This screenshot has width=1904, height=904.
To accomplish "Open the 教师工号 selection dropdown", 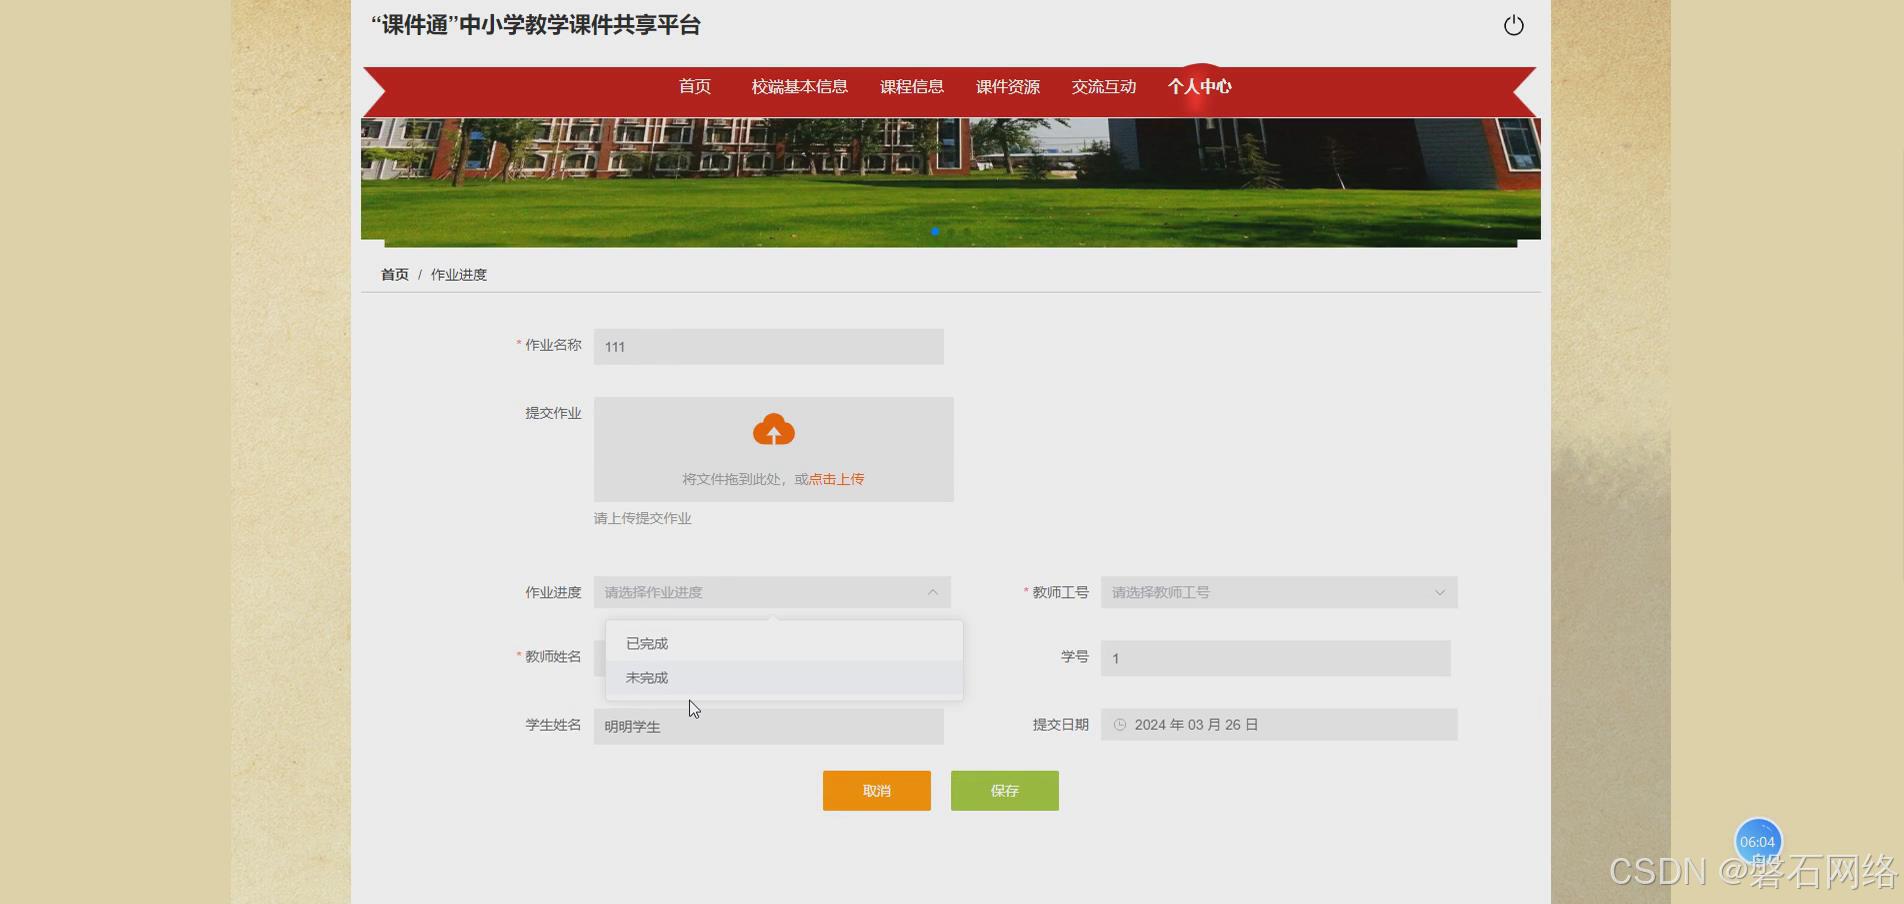I will click(x=1277, y=592).
